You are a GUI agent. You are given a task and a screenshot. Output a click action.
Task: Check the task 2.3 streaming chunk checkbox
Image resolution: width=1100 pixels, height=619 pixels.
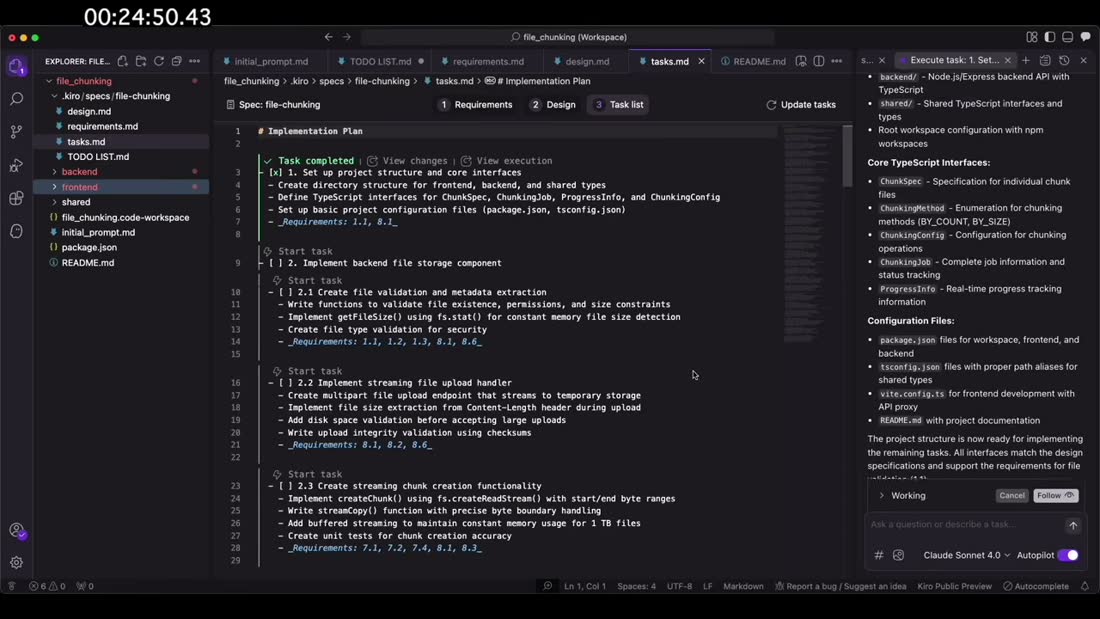tap(286, 486)
